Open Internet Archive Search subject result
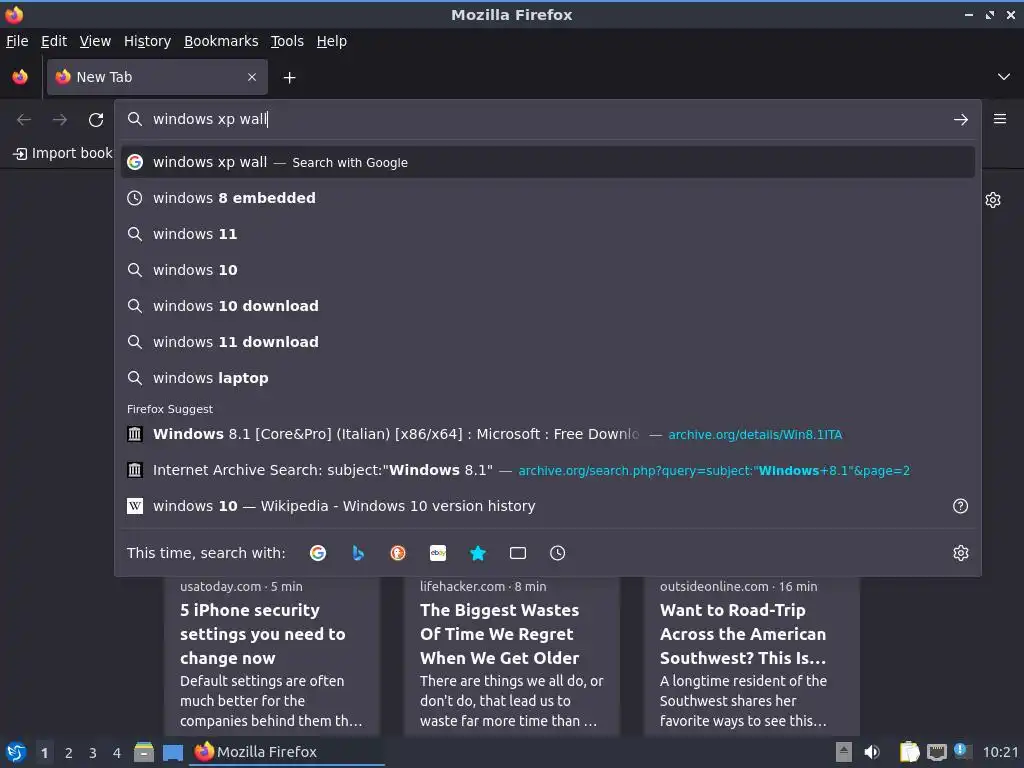 (548, 470)
